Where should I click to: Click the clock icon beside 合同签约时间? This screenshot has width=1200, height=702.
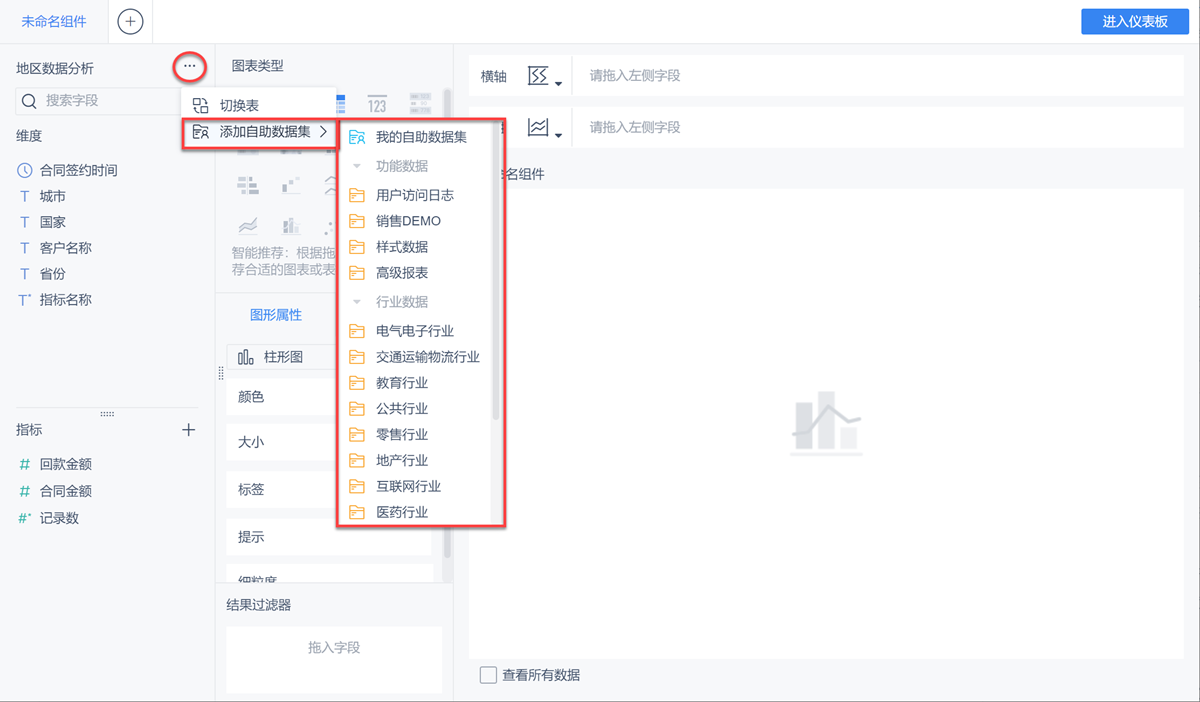(x=25, y=171)
